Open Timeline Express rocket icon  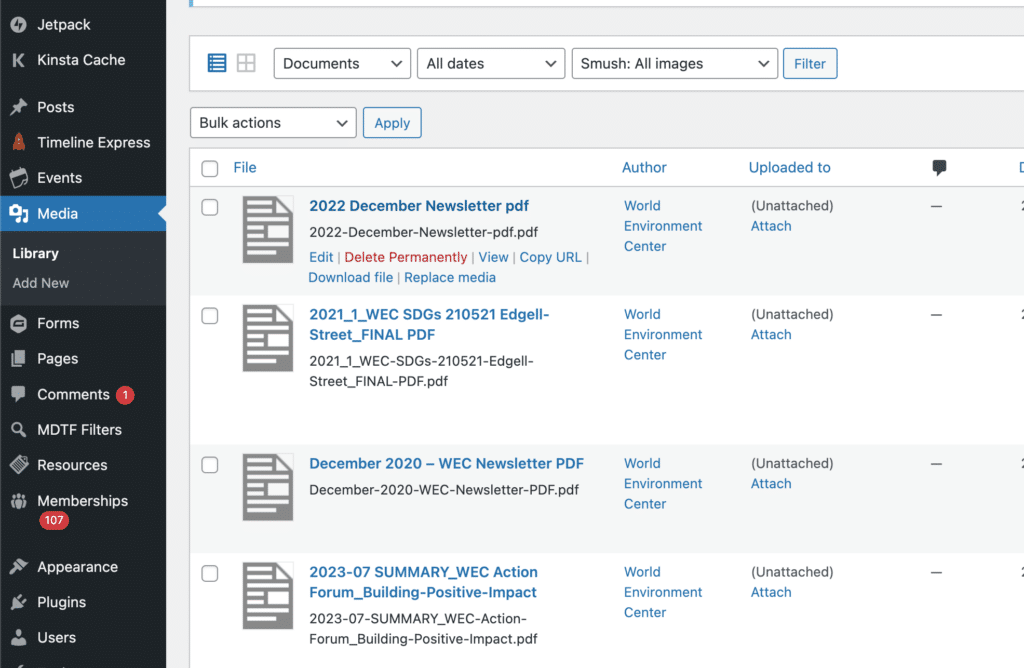tap(18, 142)
